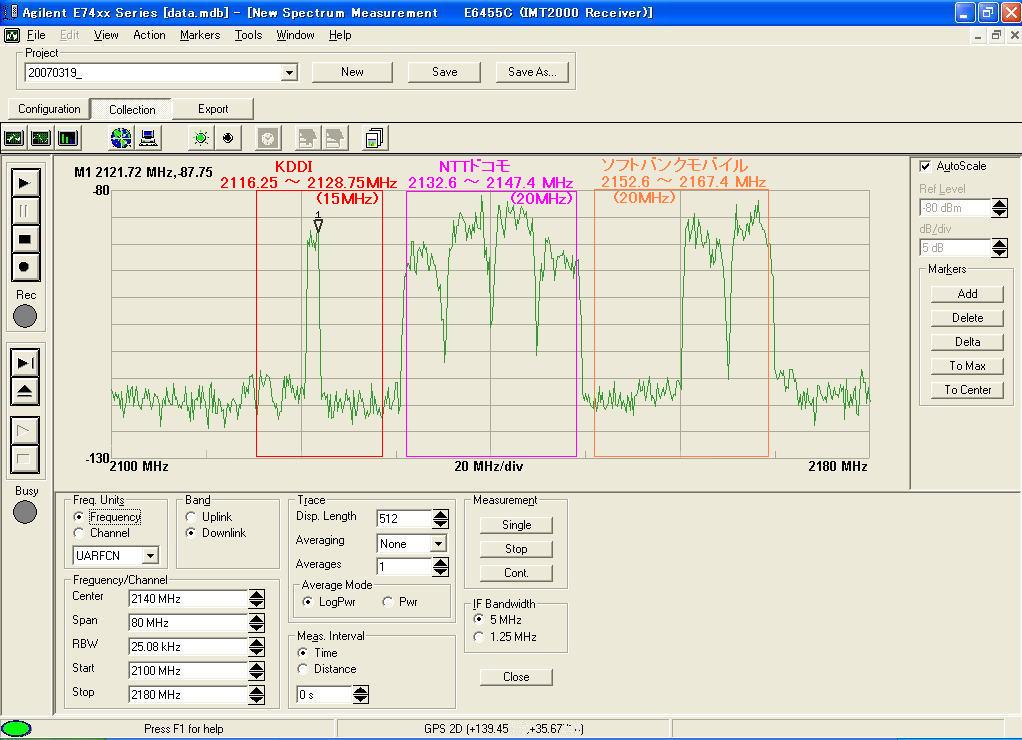Open the View menu
The image size is (1022, 740).
pyautogui.click(x=106, y=35)
